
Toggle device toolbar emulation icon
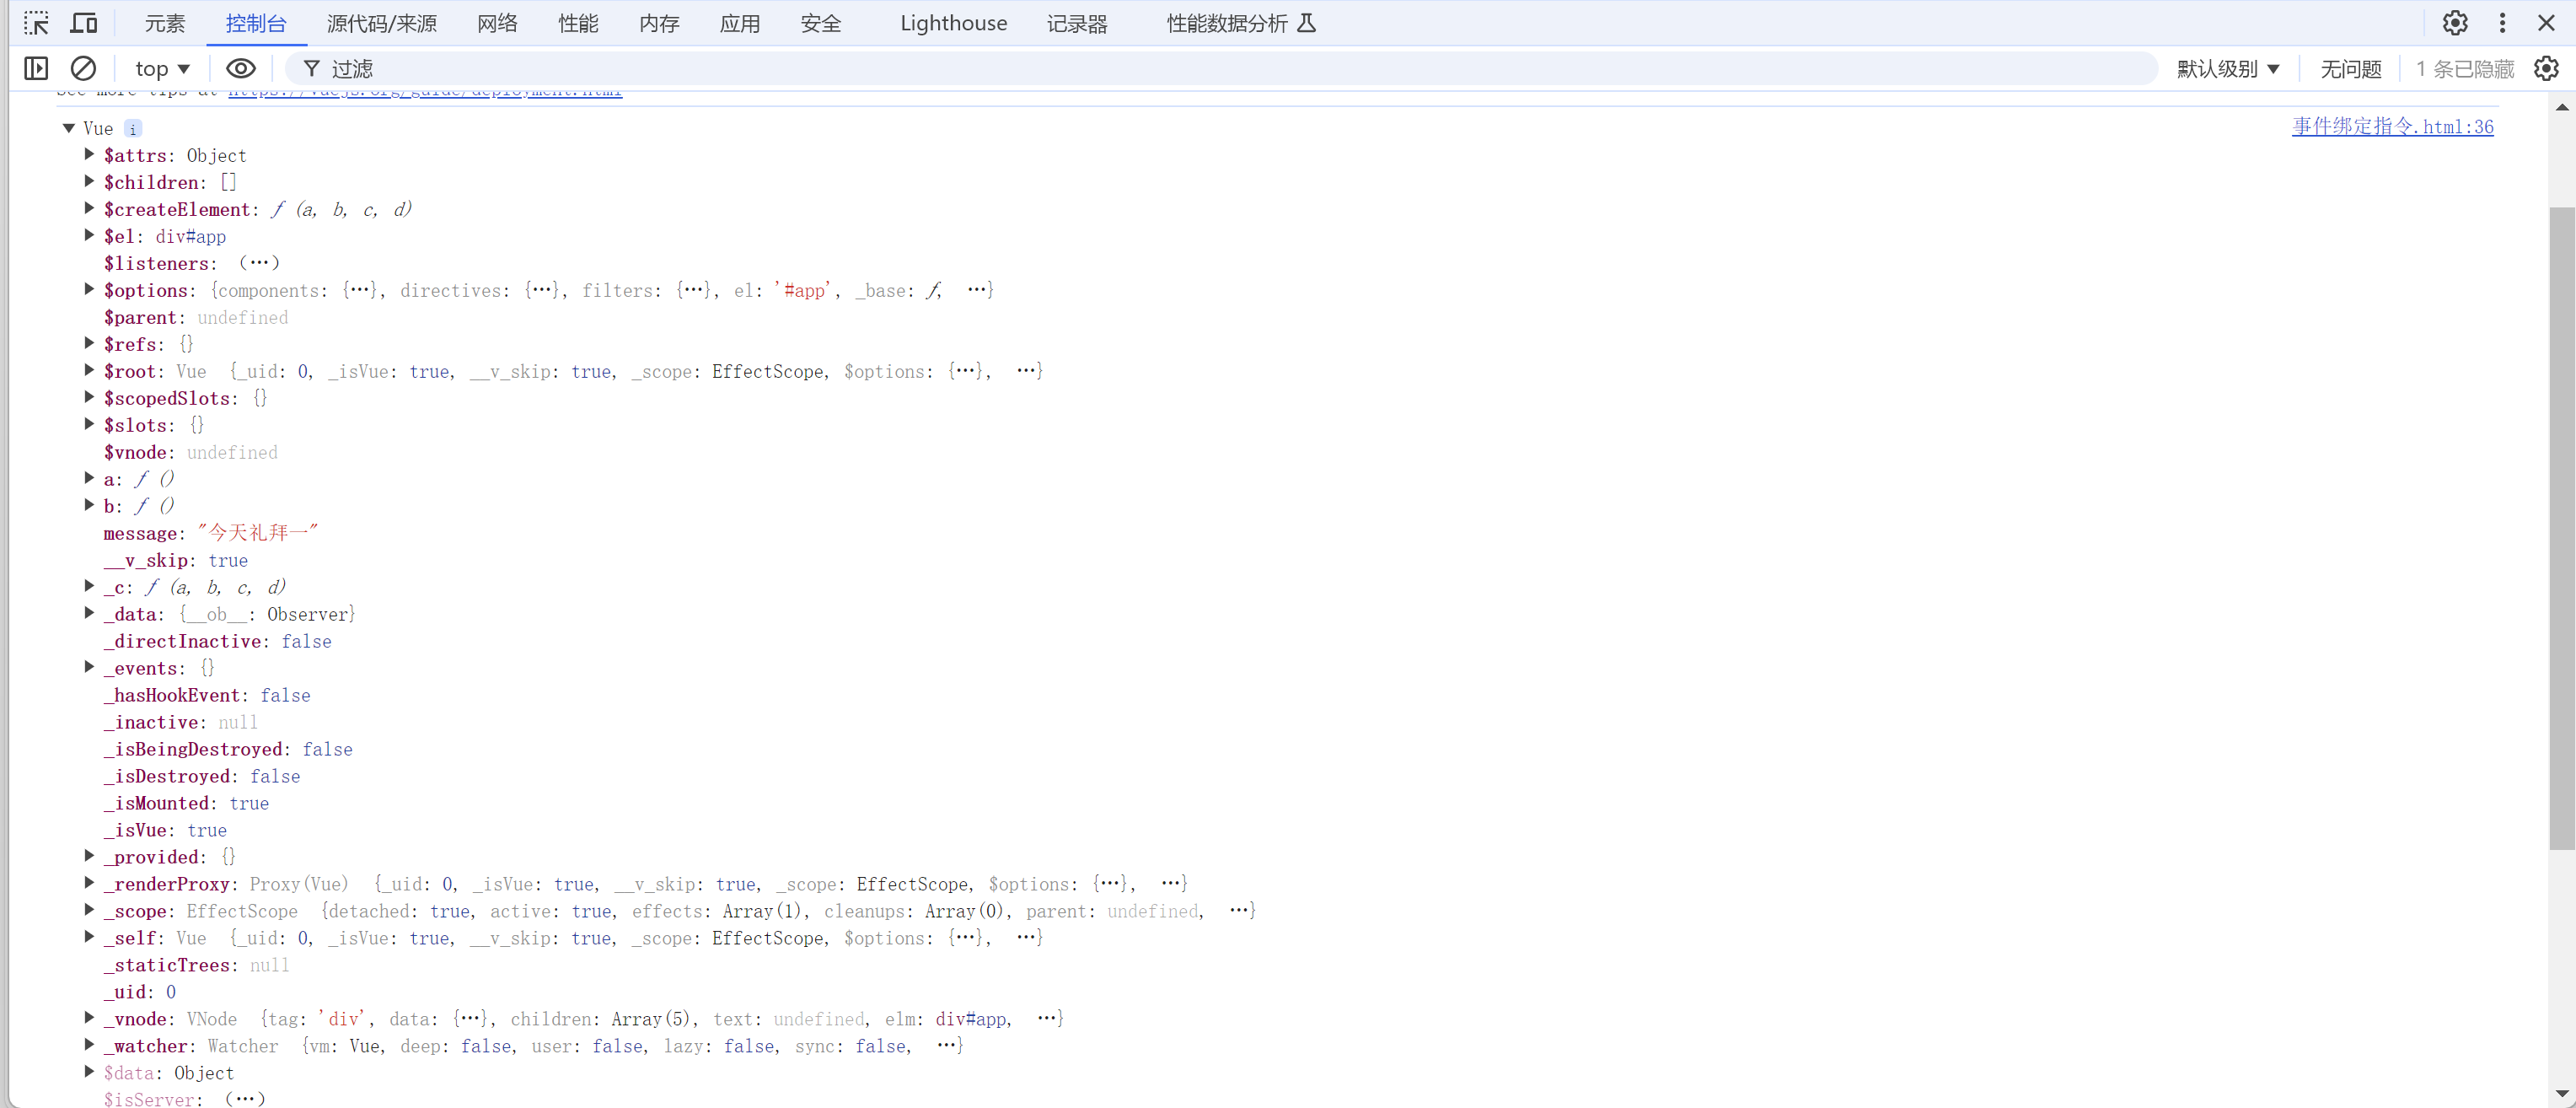[84, 23]
